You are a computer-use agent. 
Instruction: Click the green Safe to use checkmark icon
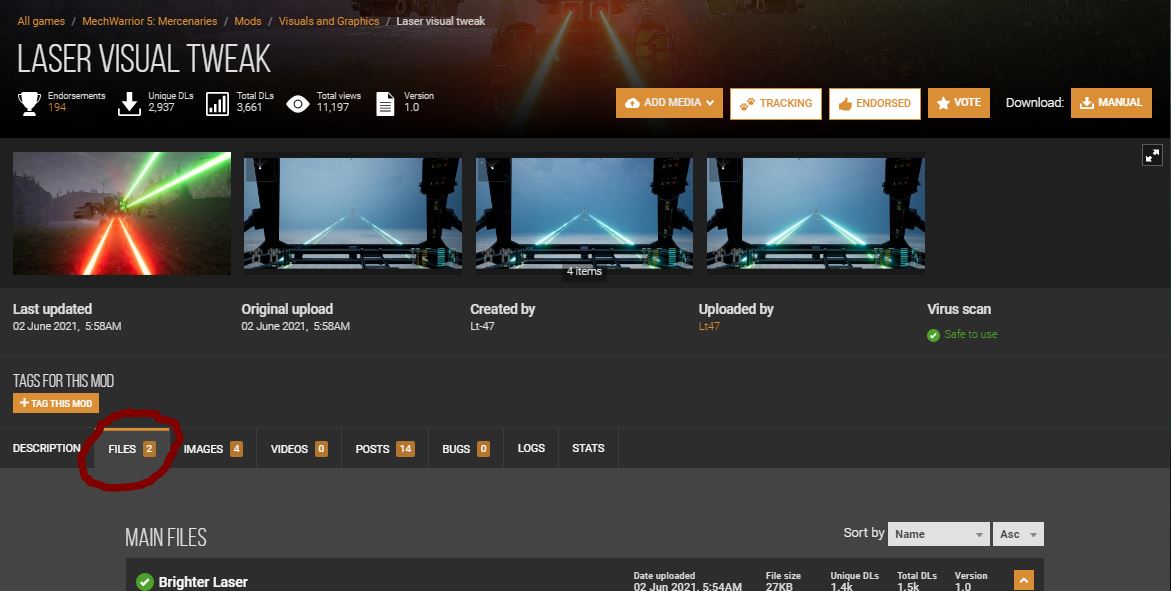[x=933, y=335]
